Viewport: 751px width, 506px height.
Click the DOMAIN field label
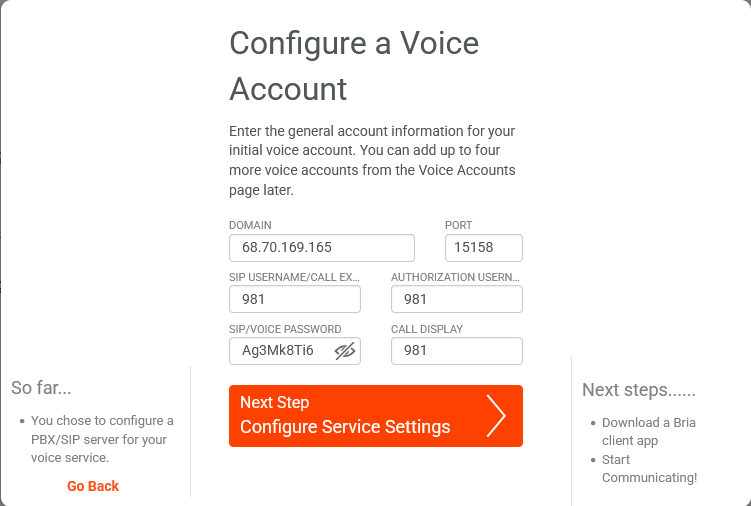250,225
